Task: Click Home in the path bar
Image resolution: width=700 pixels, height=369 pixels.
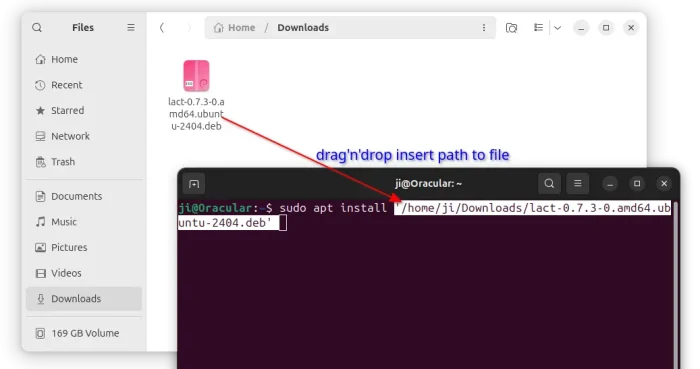Action: [x=234, y=28]
